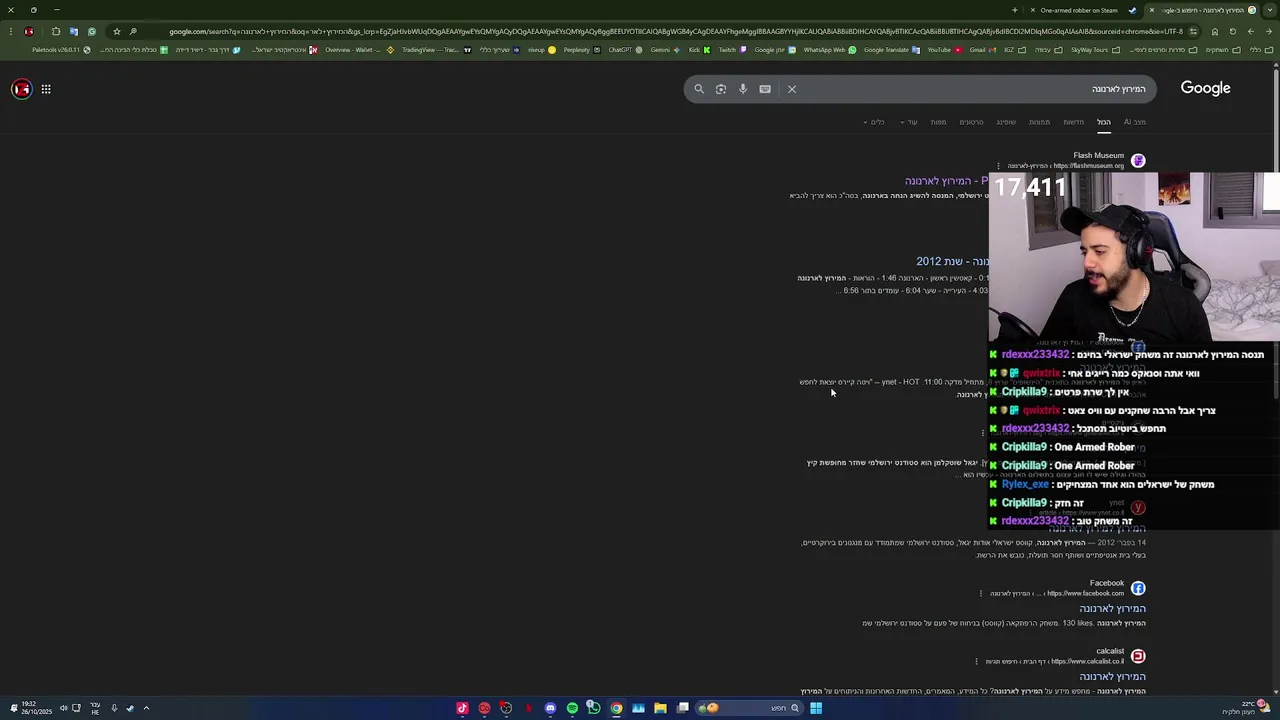Open Chrome from the taskbar

[x=616, y=708]
